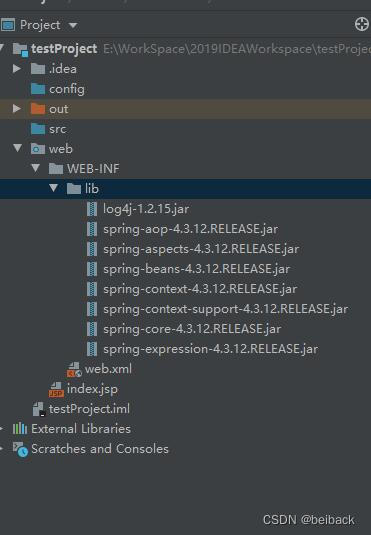Click the testProject root module name
This screenshot has width=371, height=535.
click(x=64, y=49)
